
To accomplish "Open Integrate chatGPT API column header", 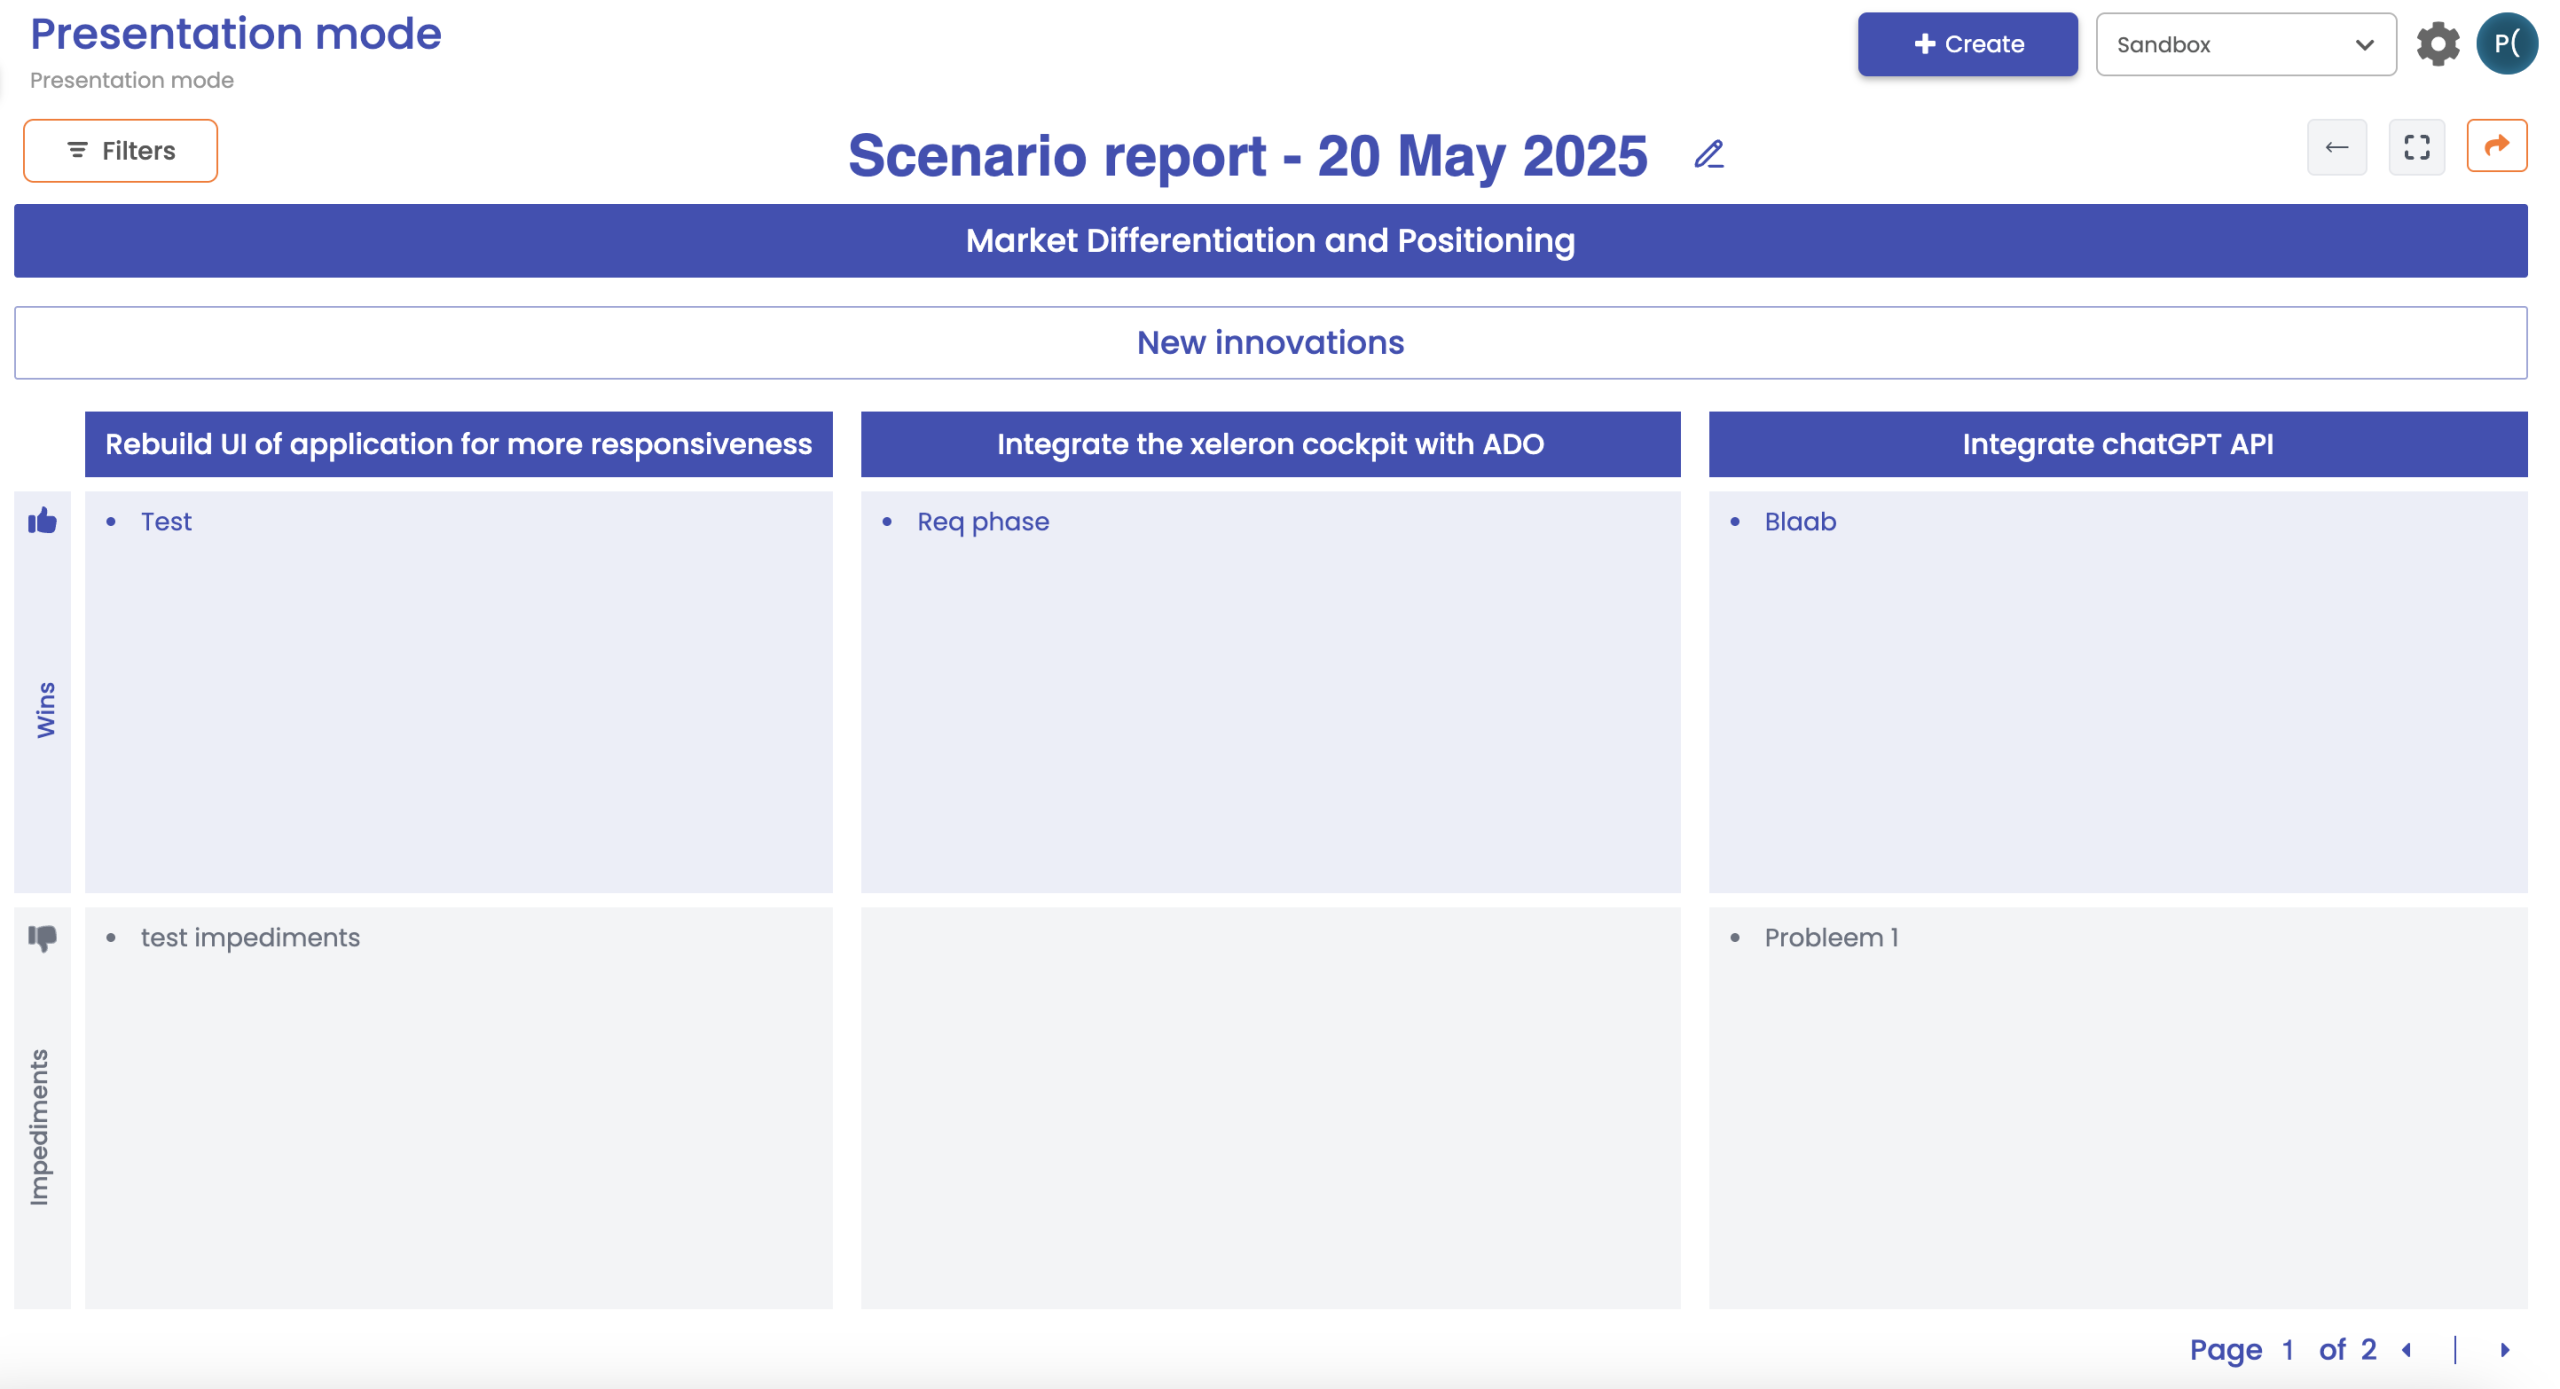I will point(2117,444).
